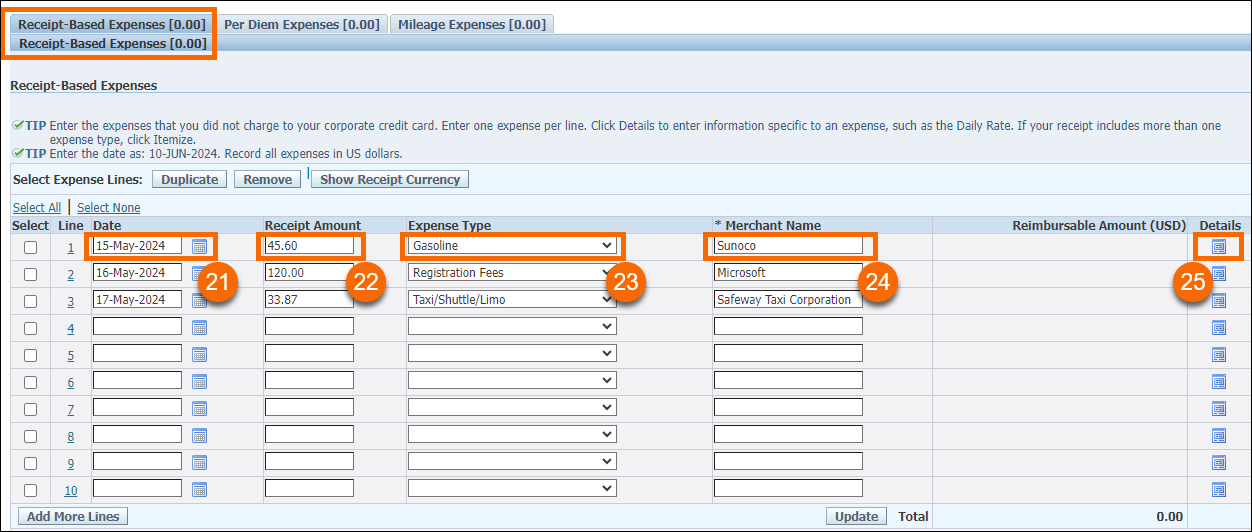Open Details icon for line 5

(x=1218, y=355)
